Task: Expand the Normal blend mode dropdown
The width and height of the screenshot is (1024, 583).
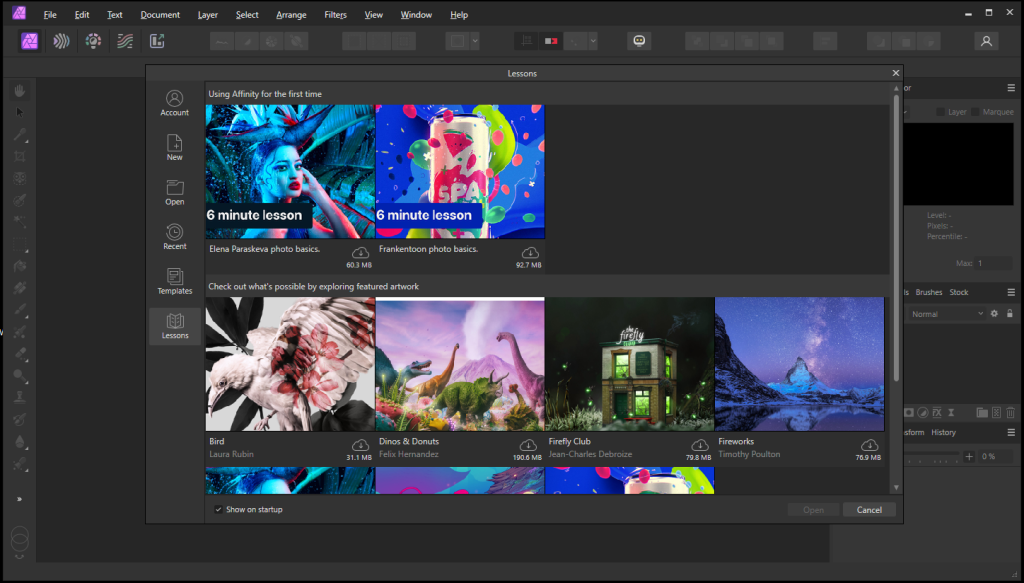Action: [x=946, y=314]
